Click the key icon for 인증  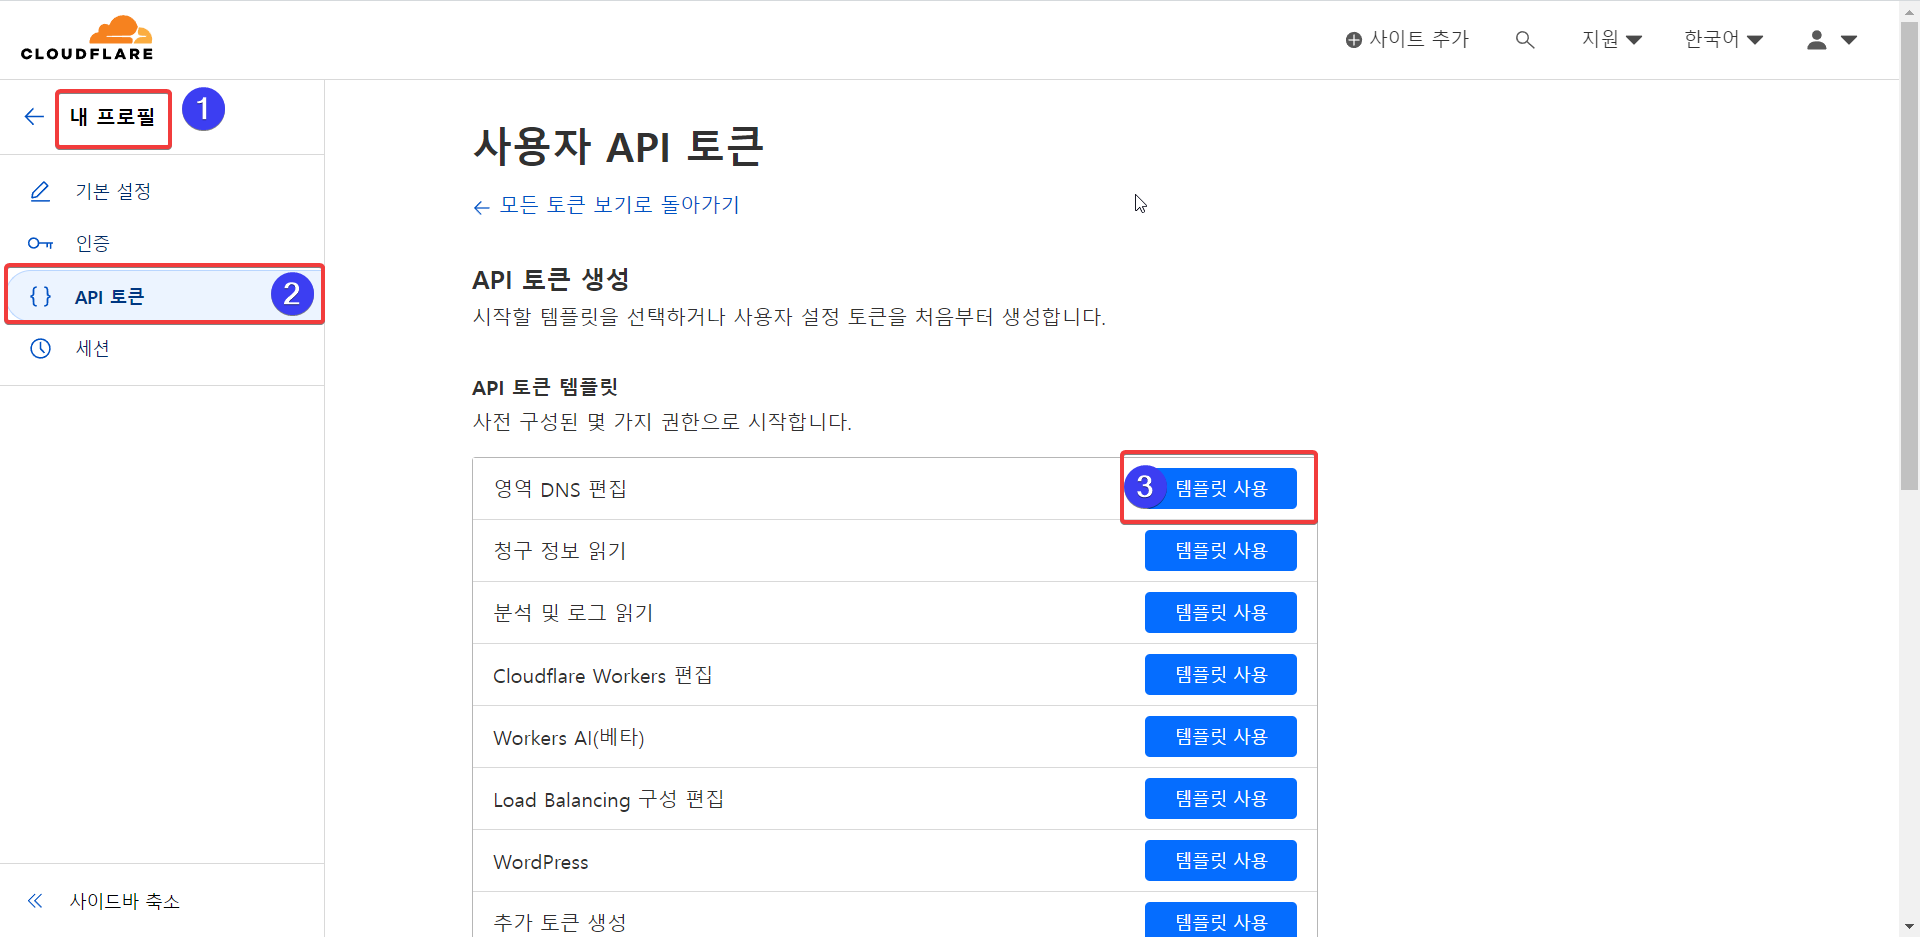pyautogui.click(x=40, y=243)
